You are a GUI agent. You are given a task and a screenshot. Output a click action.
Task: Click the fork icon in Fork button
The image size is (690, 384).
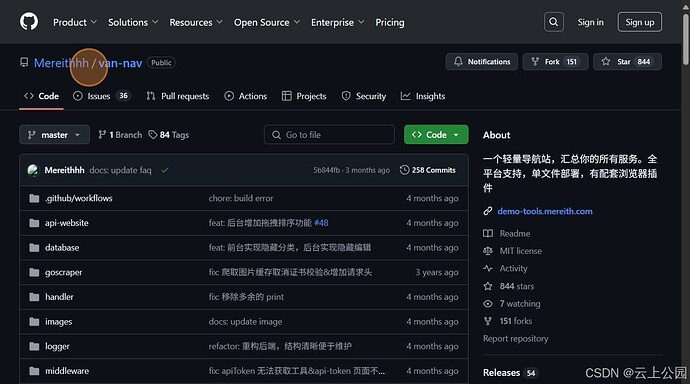pyautogui.click(x=535, y=62)
